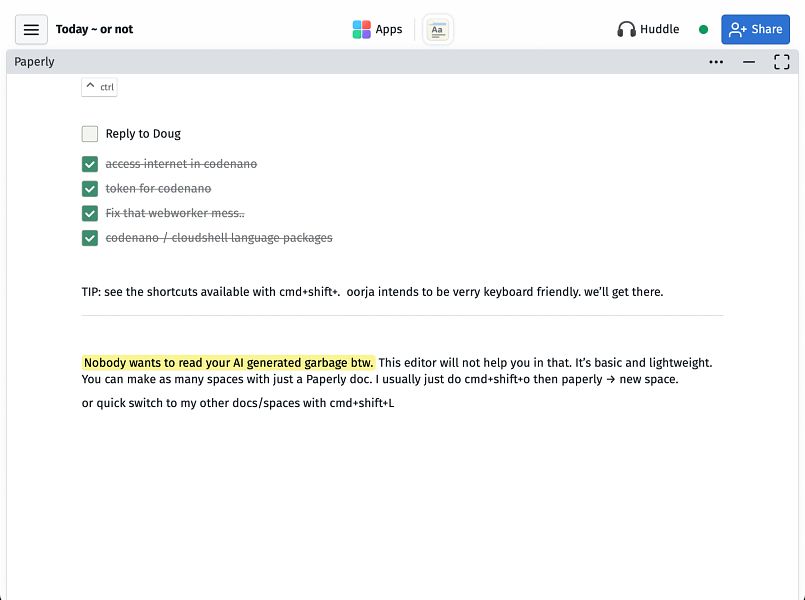Open the hamburger menu
Screen dimensions: 805x600
click(31, 29)
